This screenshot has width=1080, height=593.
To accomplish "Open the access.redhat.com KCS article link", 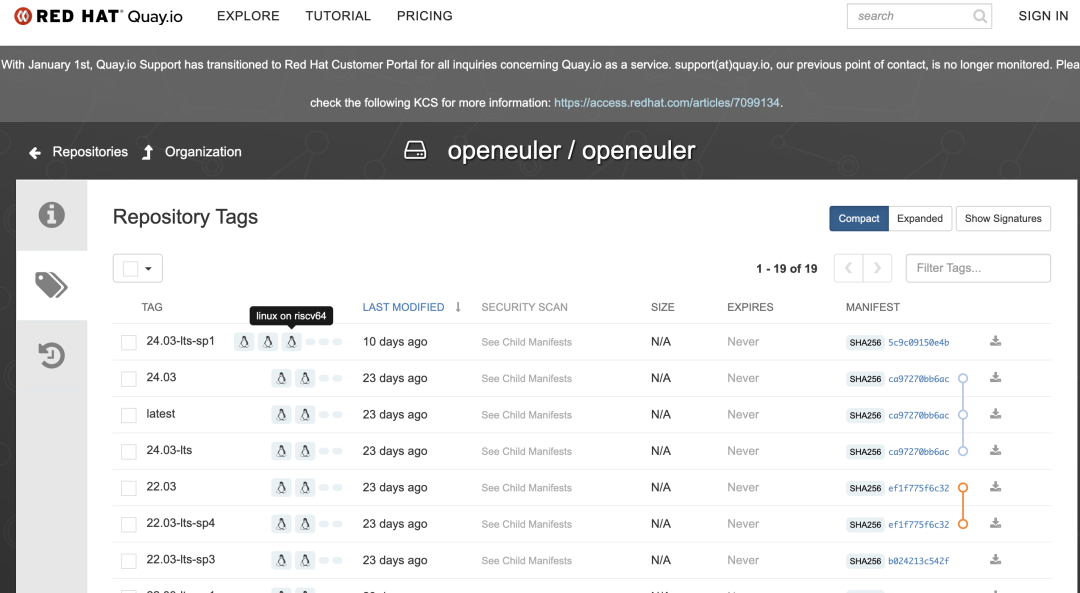I will [667, 103].
